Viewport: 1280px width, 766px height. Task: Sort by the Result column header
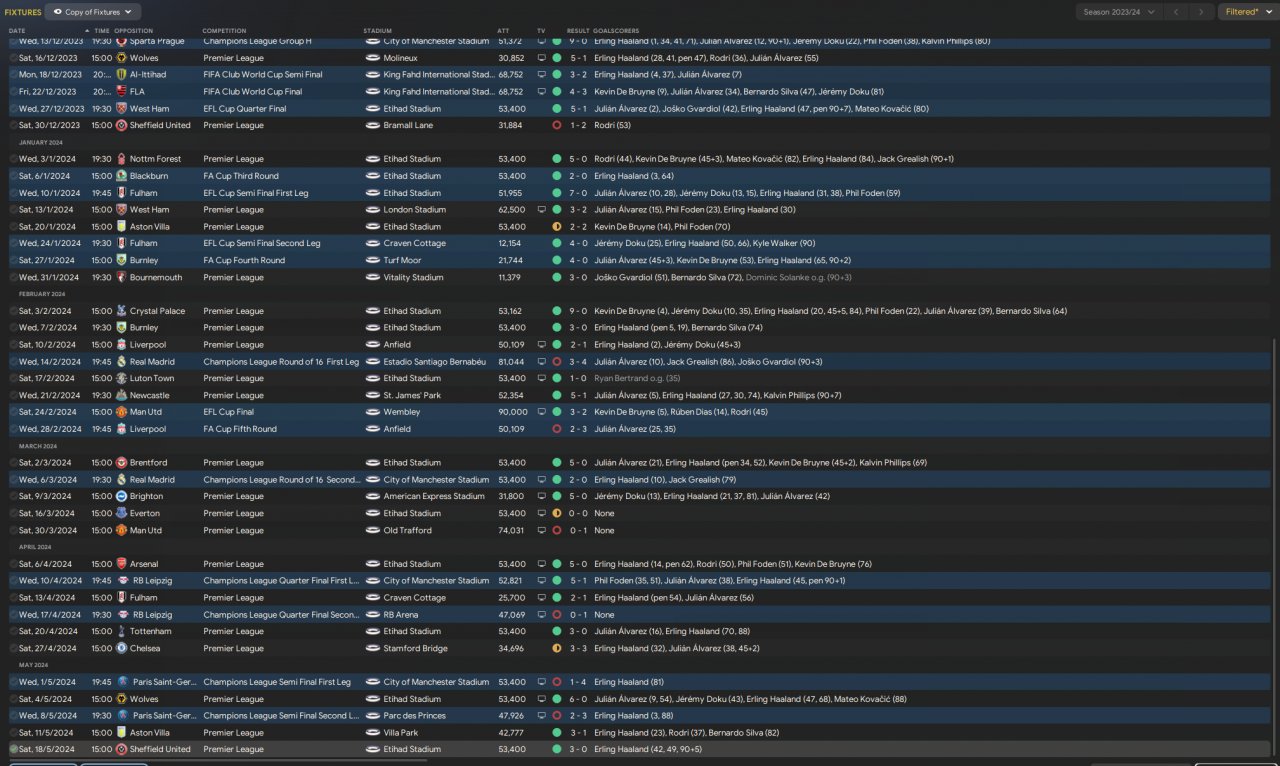click(578, 31)
